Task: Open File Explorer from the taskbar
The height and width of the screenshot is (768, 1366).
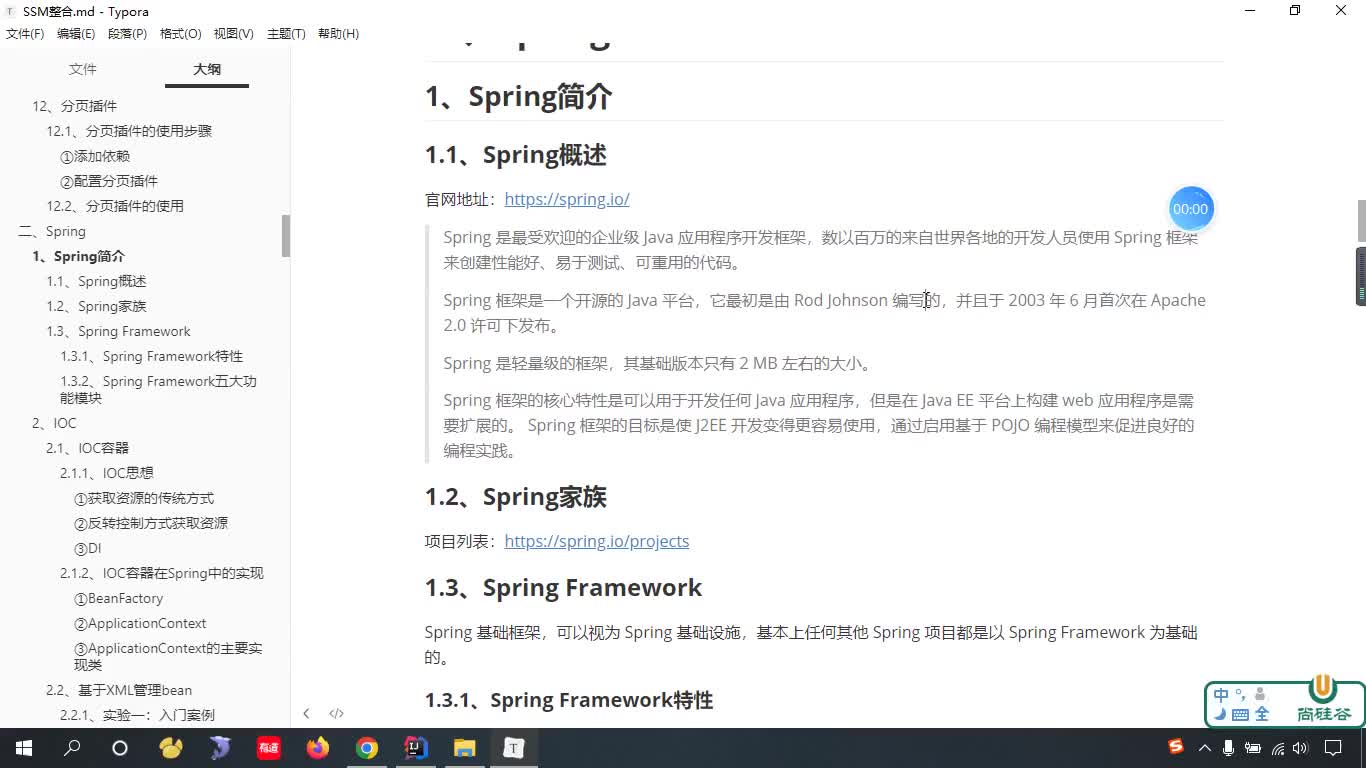Action: pos(465,748)
